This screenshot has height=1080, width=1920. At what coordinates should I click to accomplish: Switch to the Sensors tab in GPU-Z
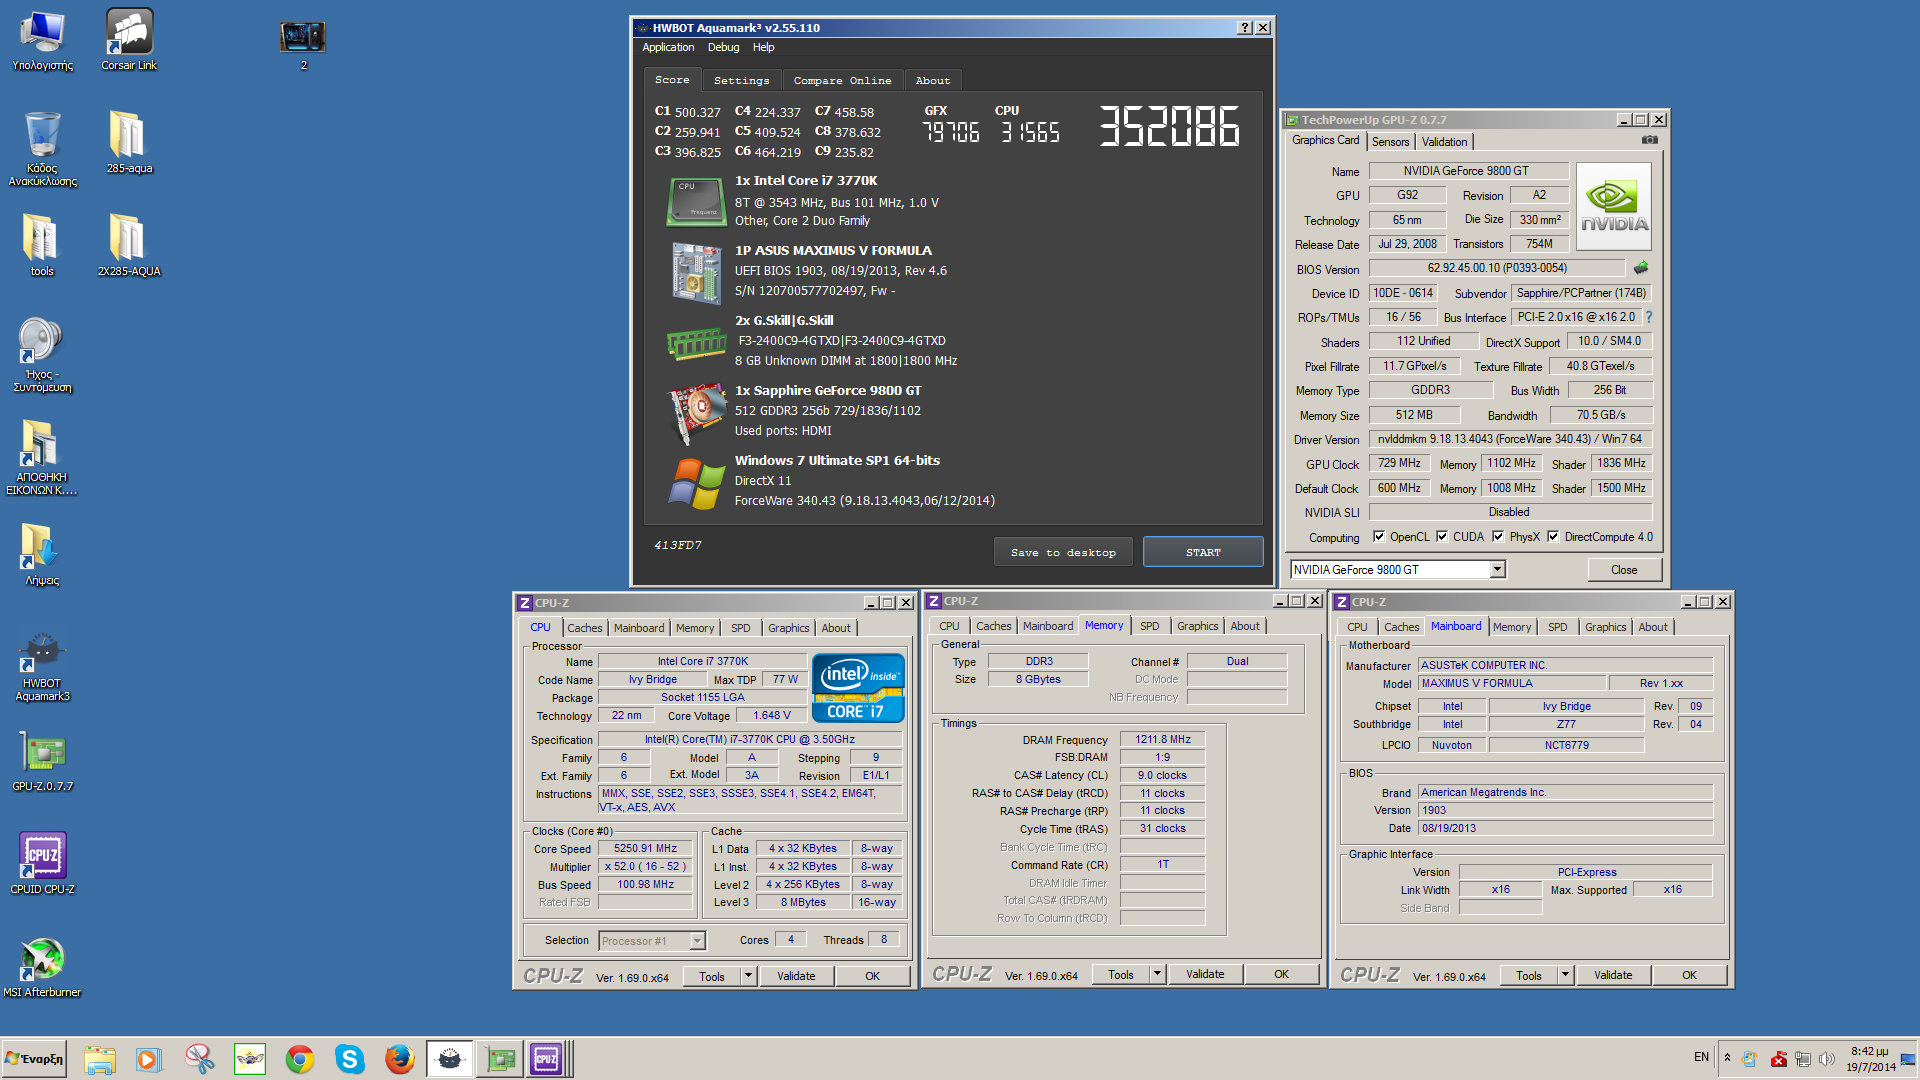(1390, 142)
